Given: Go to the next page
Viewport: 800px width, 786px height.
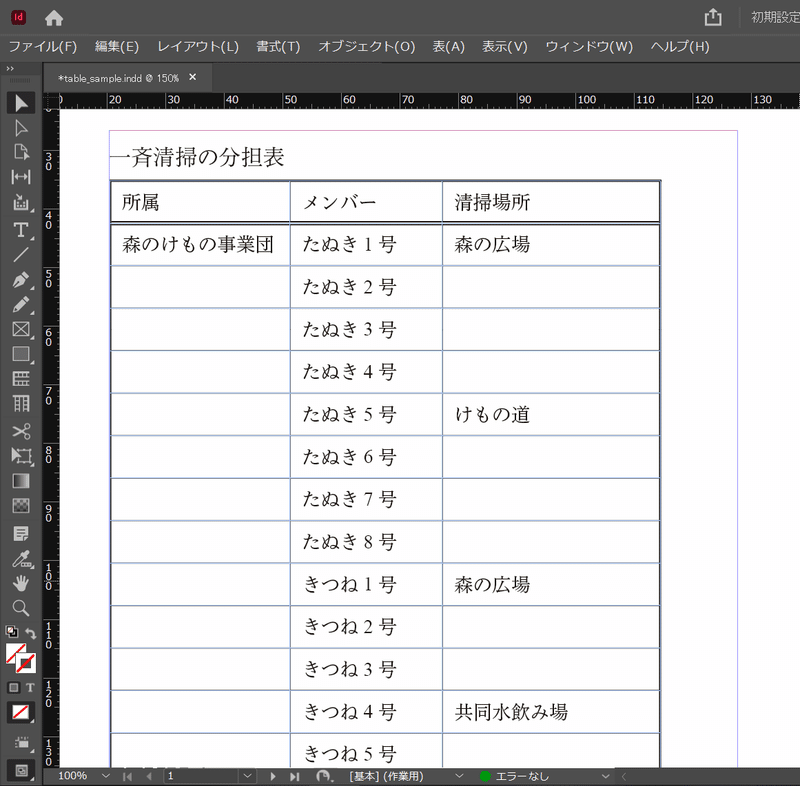Looking at the screenshot, I should click(272, 776).
